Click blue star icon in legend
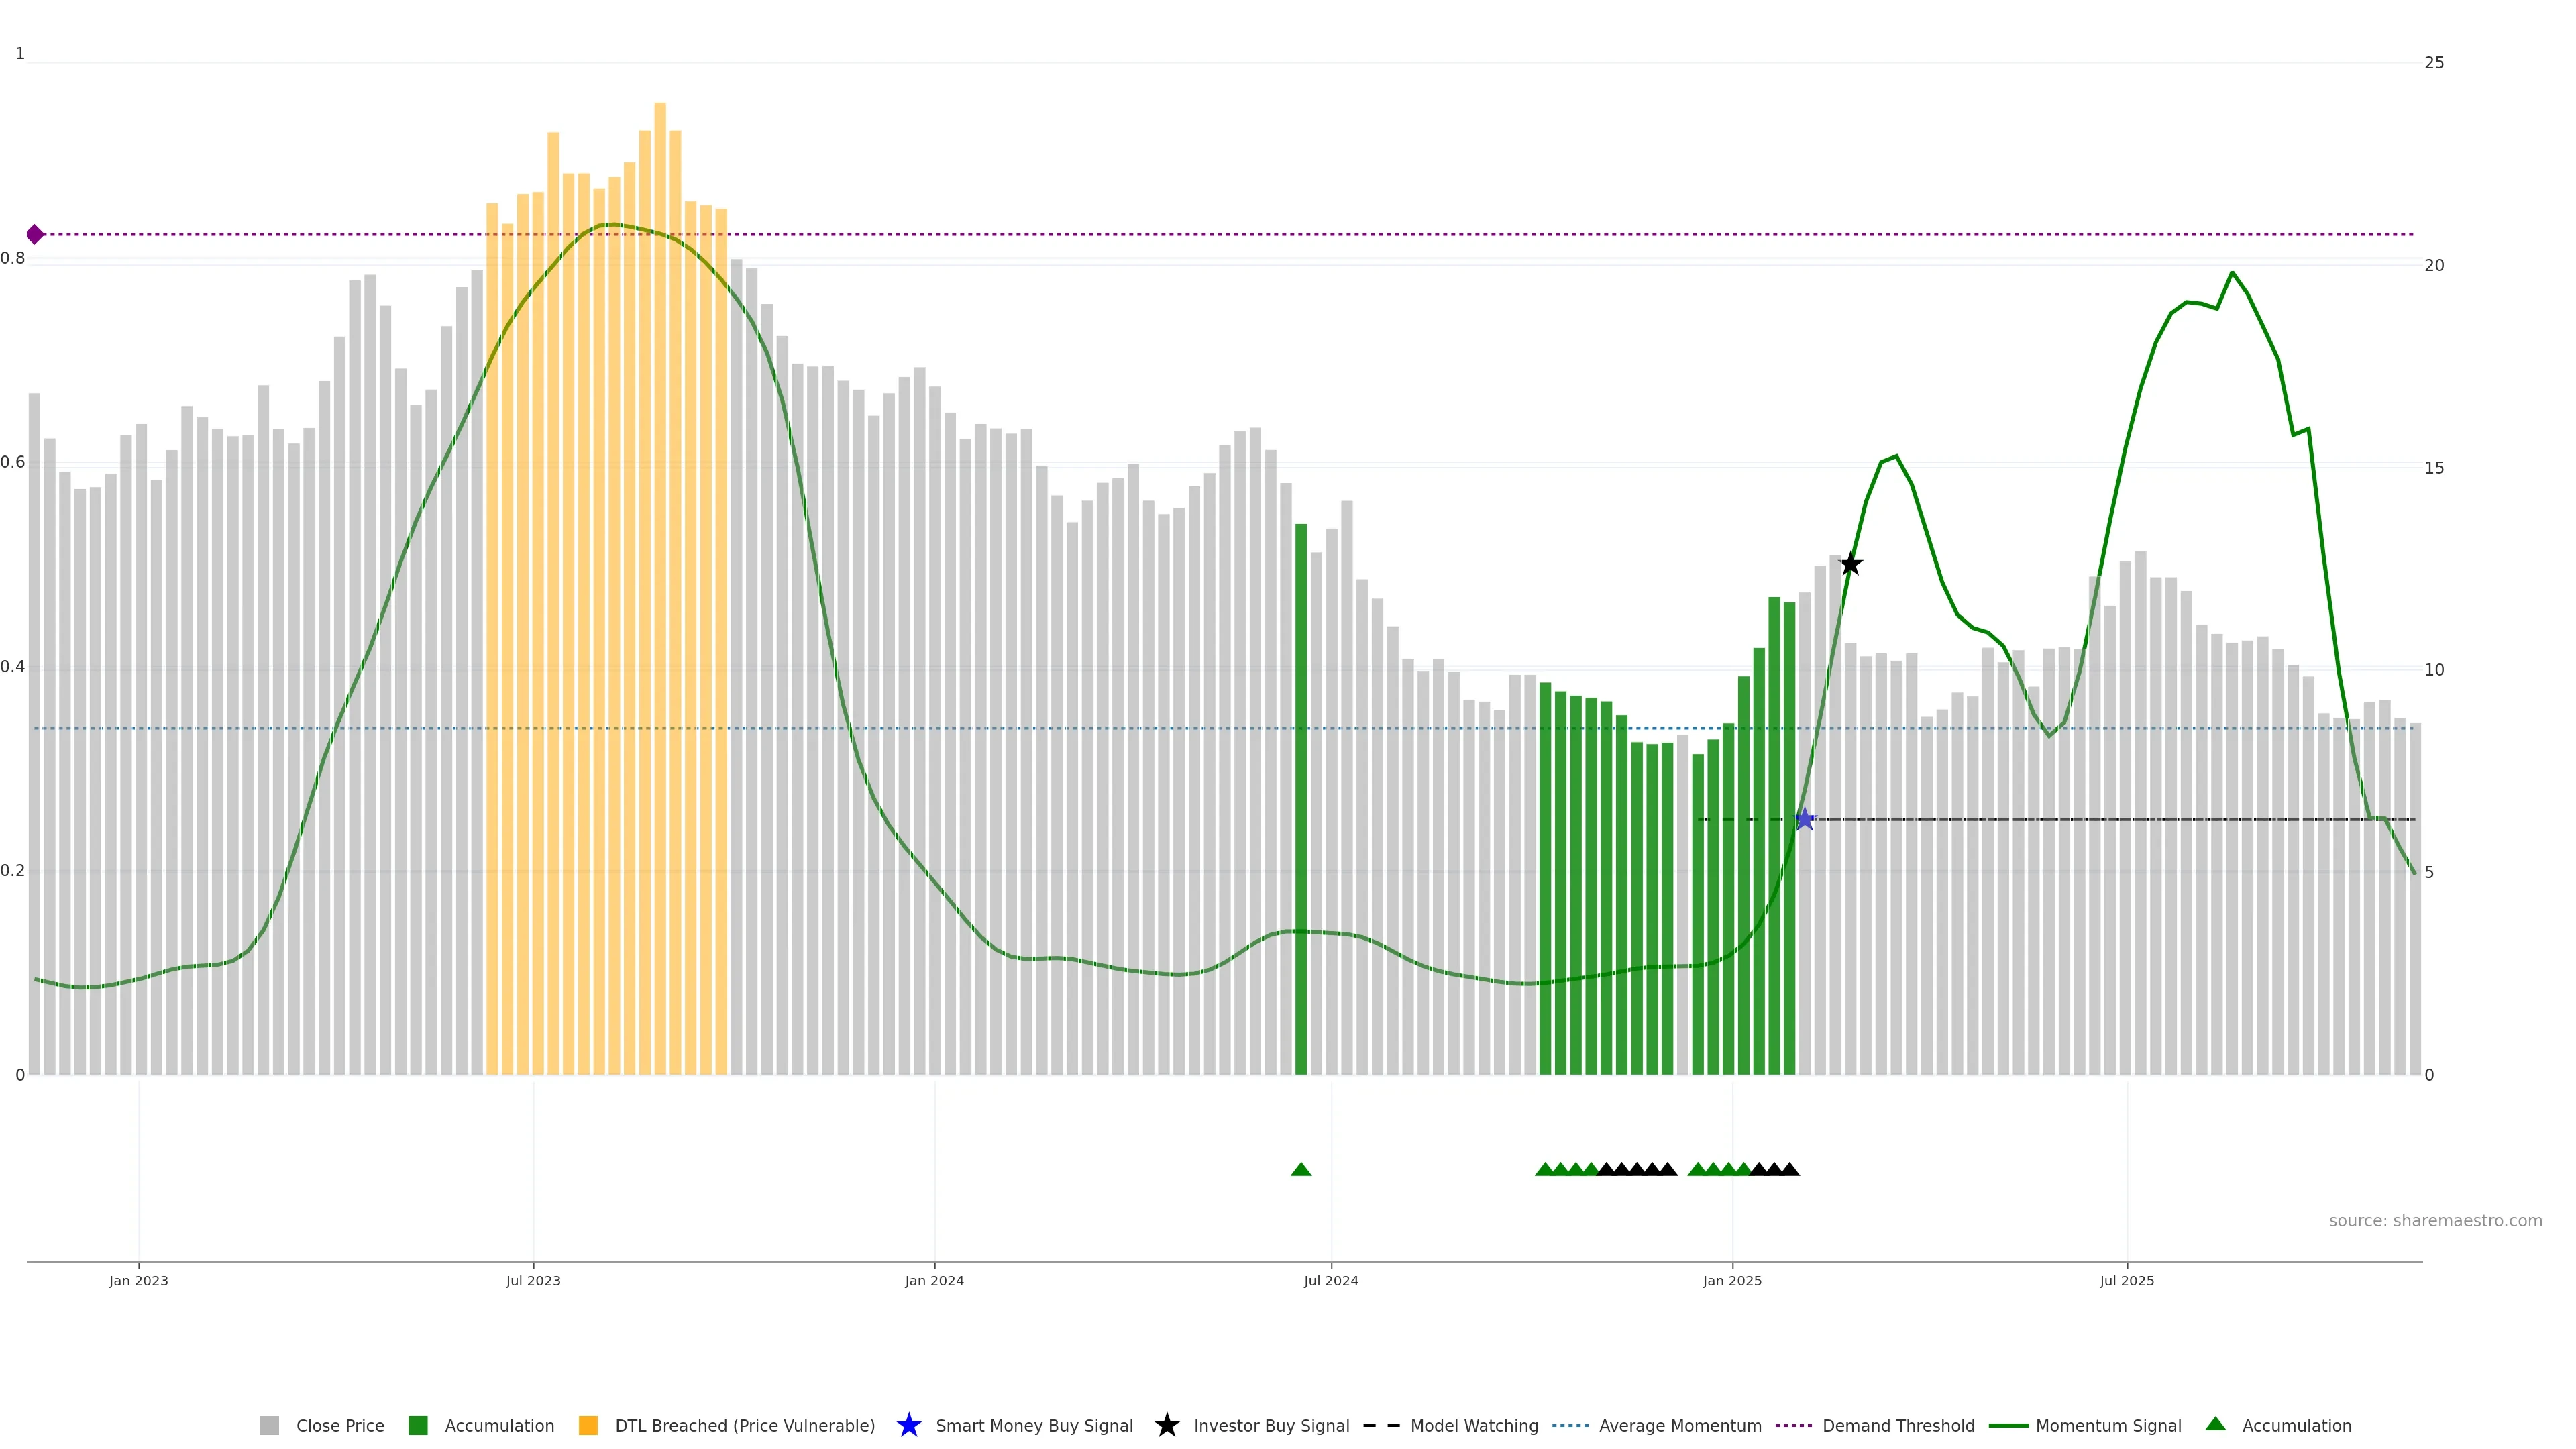 [x=908, y=1425]
